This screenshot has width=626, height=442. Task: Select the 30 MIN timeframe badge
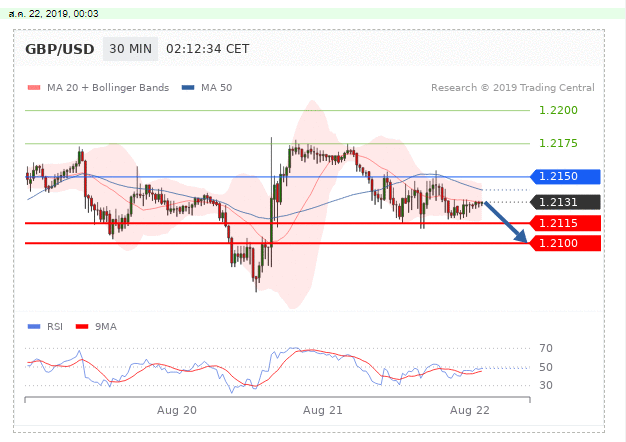(131, 49)
